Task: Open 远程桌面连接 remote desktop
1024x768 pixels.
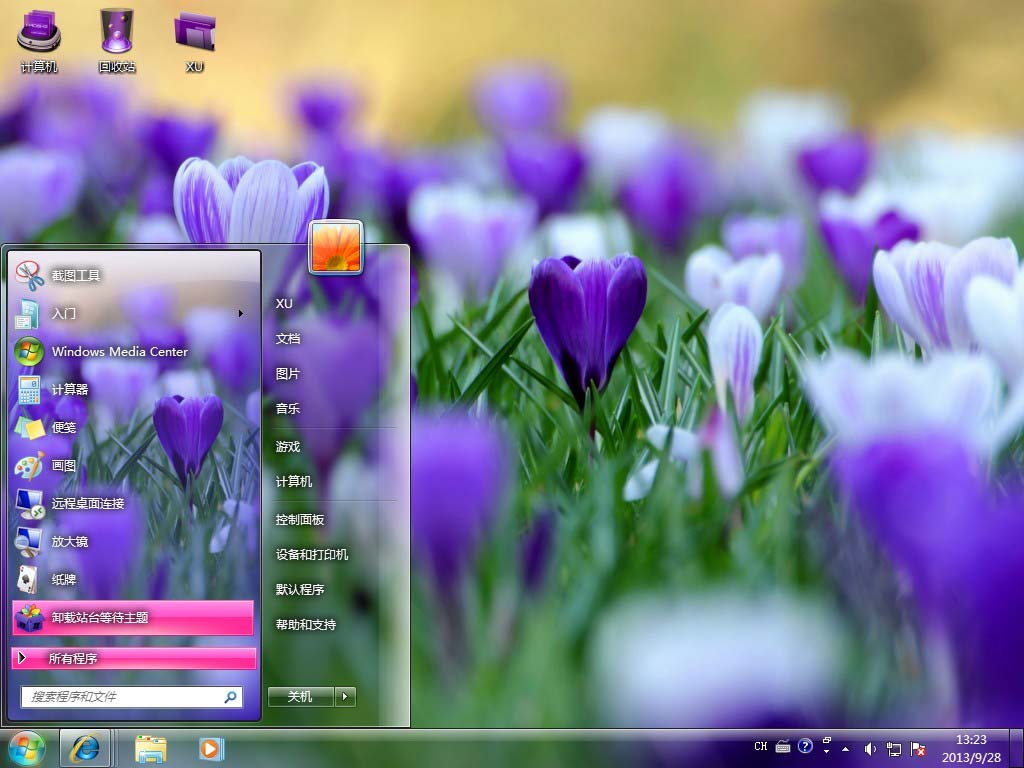Action: (x=88, y=503)
